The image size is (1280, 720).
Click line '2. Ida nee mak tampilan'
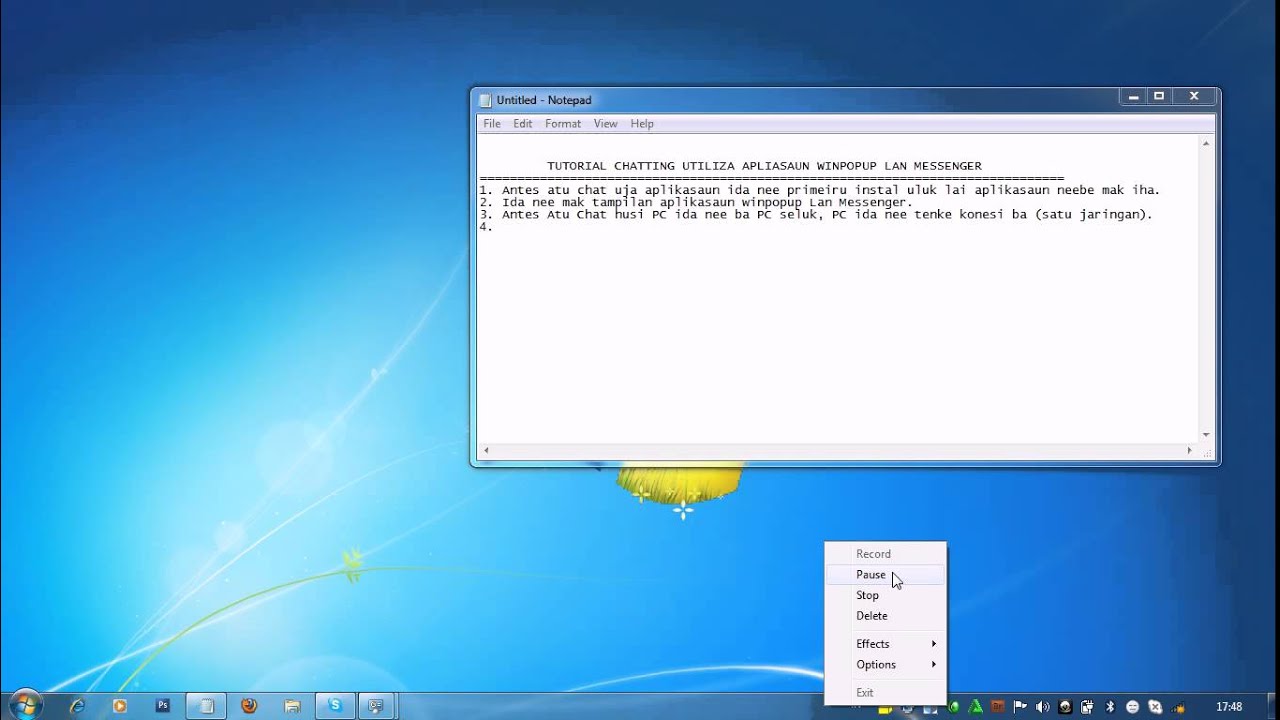pos(696,202)
